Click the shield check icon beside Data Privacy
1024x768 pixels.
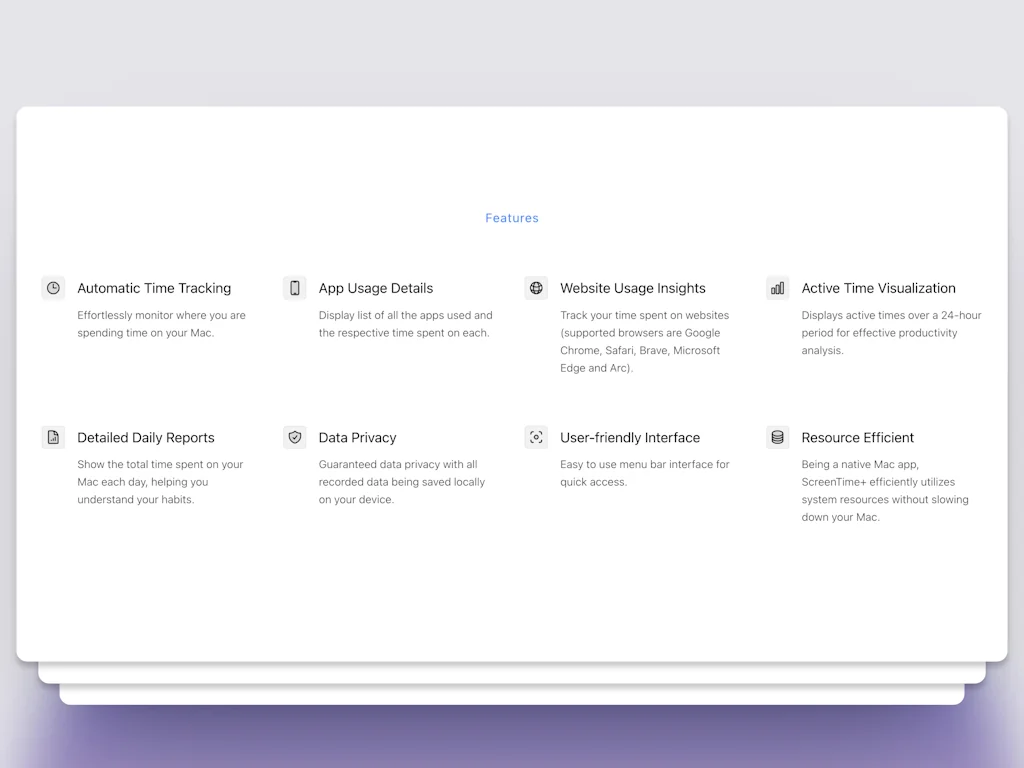click(295, 438)
